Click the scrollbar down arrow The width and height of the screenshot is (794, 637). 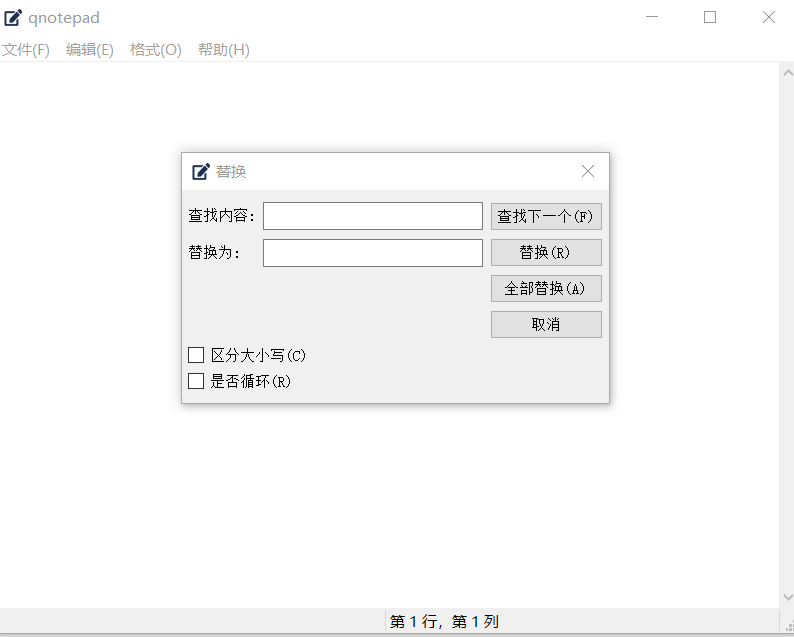786,597
